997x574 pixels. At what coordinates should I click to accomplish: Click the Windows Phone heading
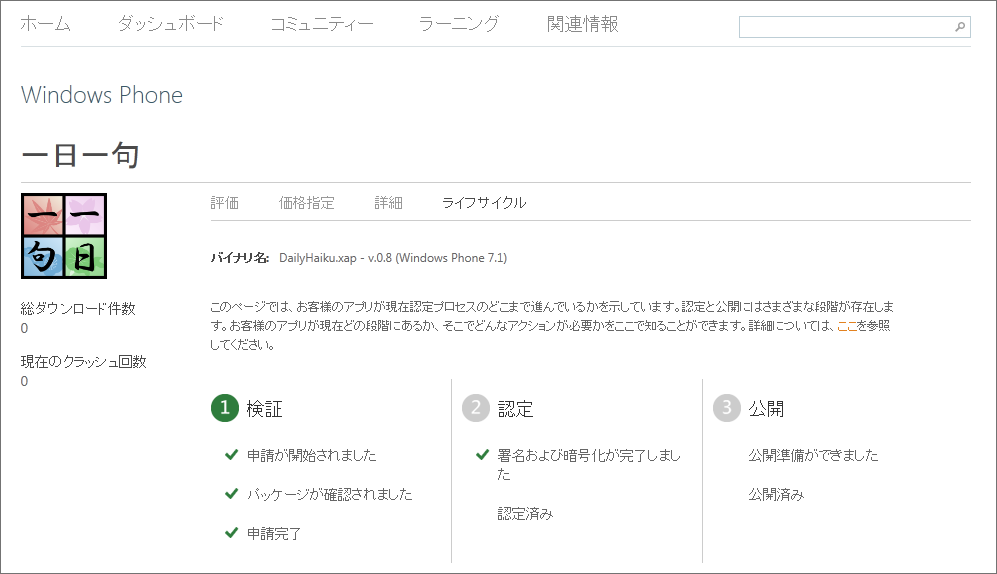click(102, 95)
